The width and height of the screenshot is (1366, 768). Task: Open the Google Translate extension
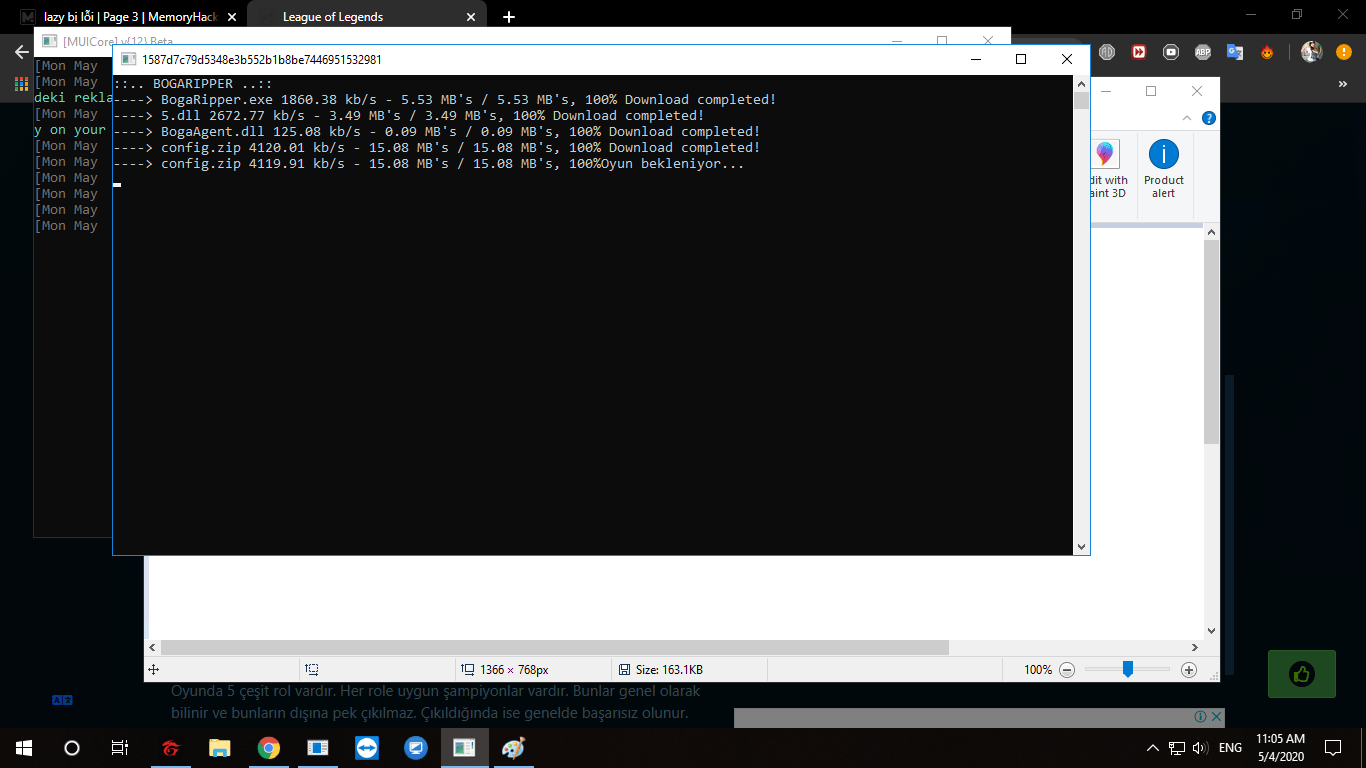[1235, 52]
